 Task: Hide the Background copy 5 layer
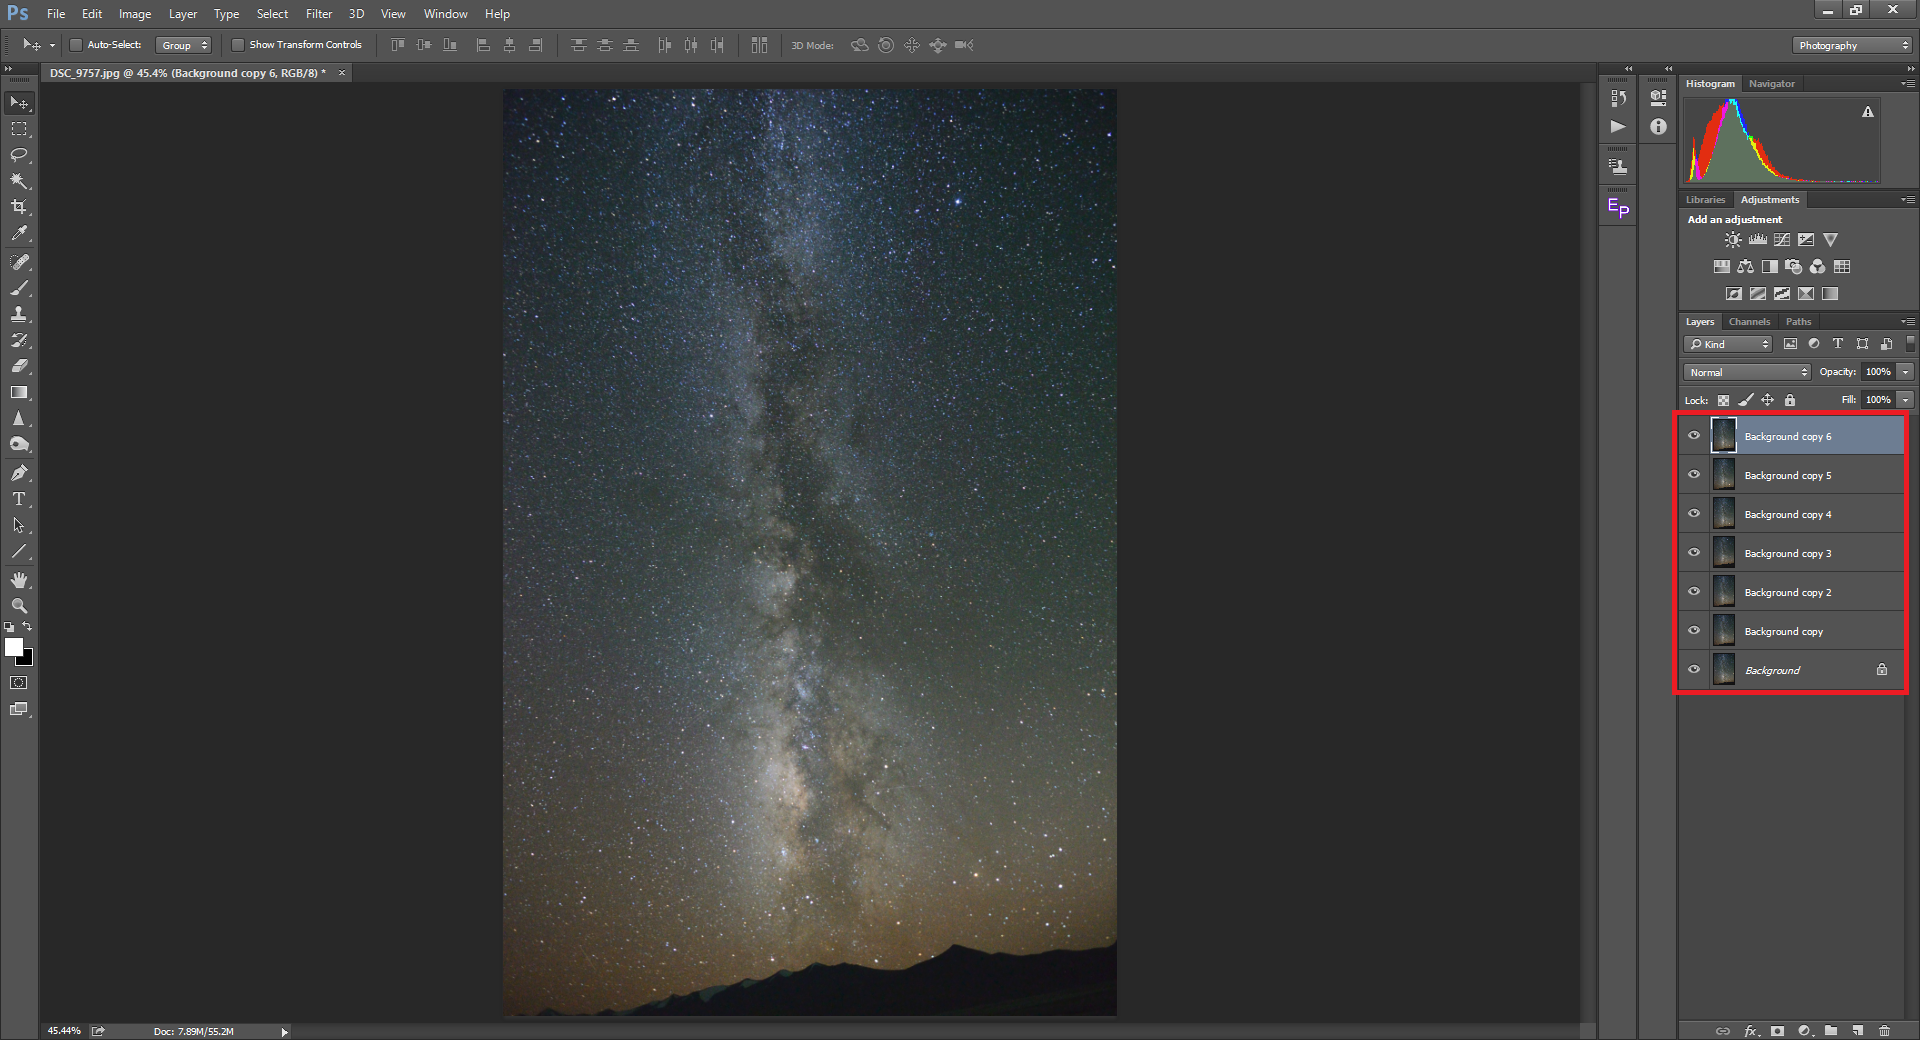pos(1694,475)
